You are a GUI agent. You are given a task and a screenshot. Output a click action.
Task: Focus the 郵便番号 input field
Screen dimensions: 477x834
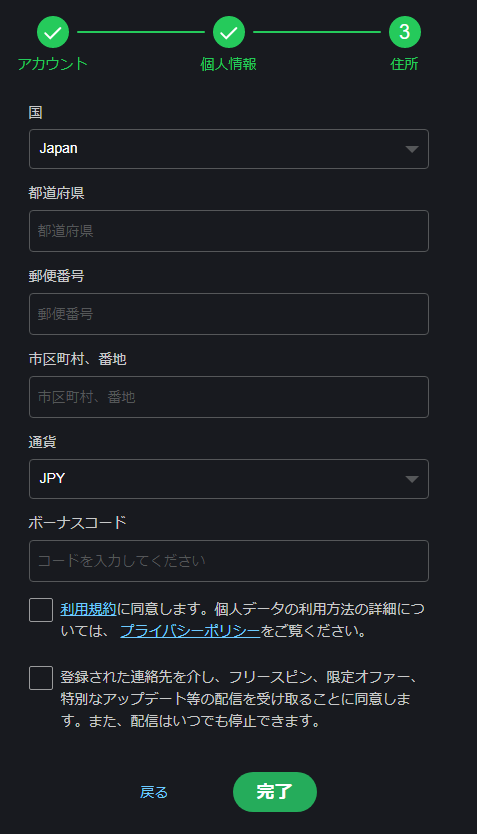pos(229,314)
